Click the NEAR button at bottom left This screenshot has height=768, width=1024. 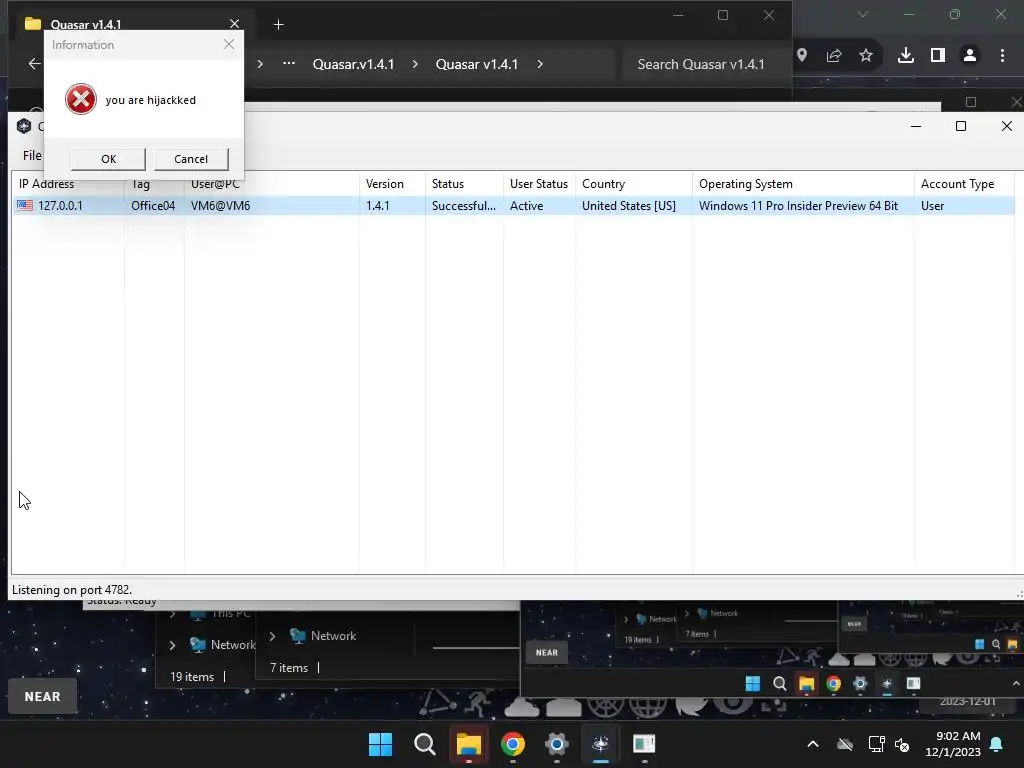(42, 697)
